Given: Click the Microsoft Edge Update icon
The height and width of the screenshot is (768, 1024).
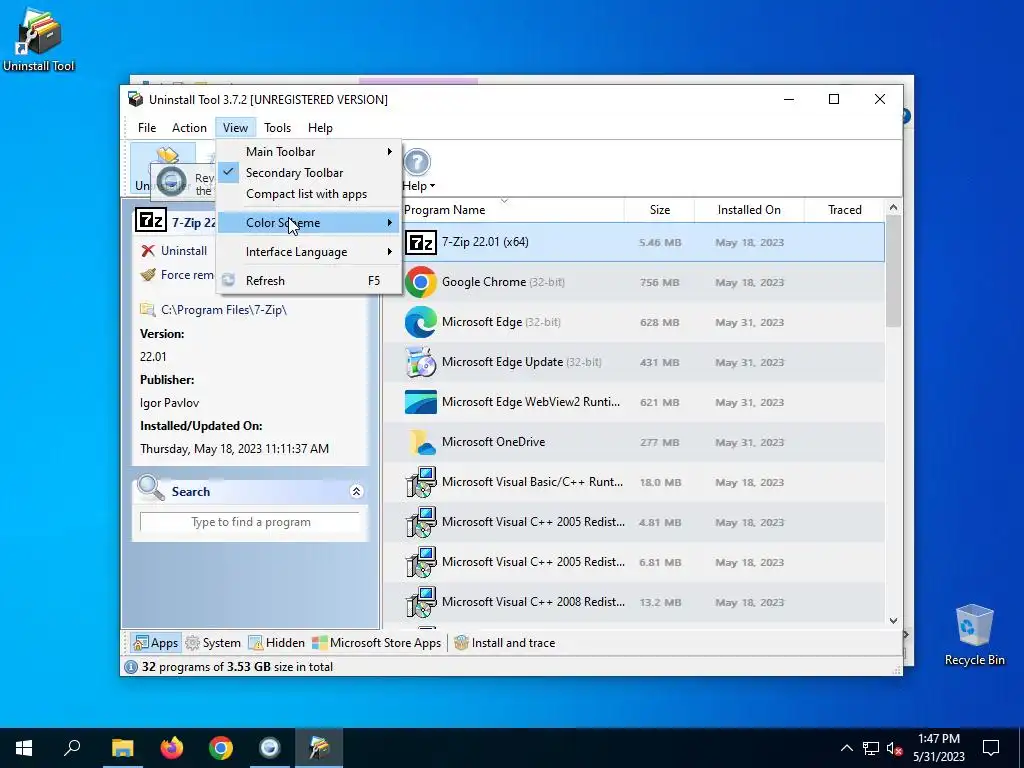Looking at the screenshot, I should tap(421, 362).
